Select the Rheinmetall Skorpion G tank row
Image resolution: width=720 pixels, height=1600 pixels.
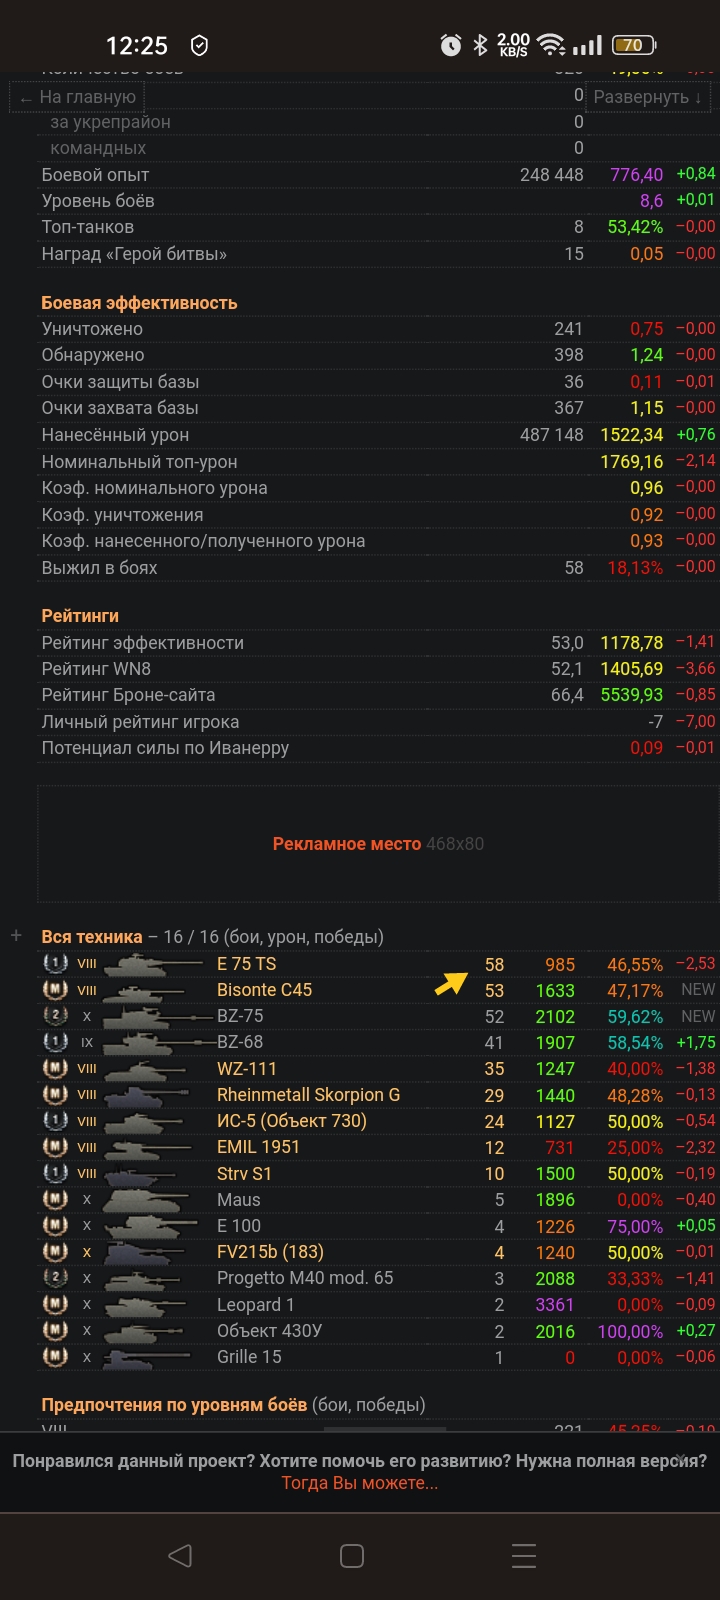[308, 1095]
